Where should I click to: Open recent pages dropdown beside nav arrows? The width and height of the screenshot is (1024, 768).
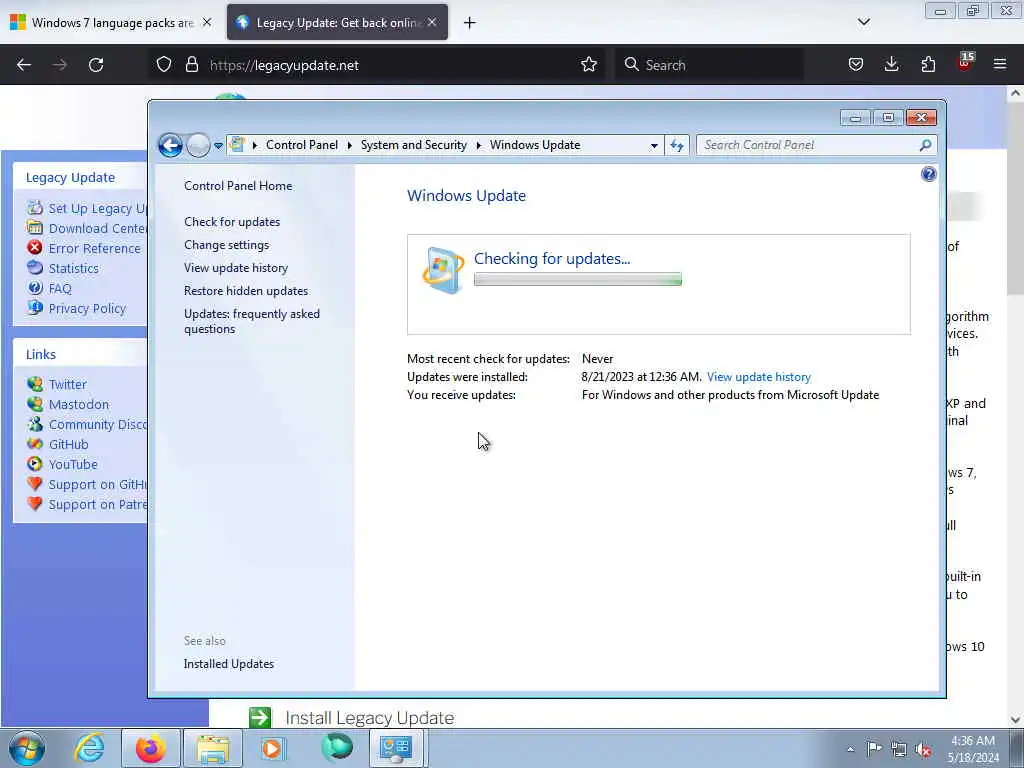(218, 146)
